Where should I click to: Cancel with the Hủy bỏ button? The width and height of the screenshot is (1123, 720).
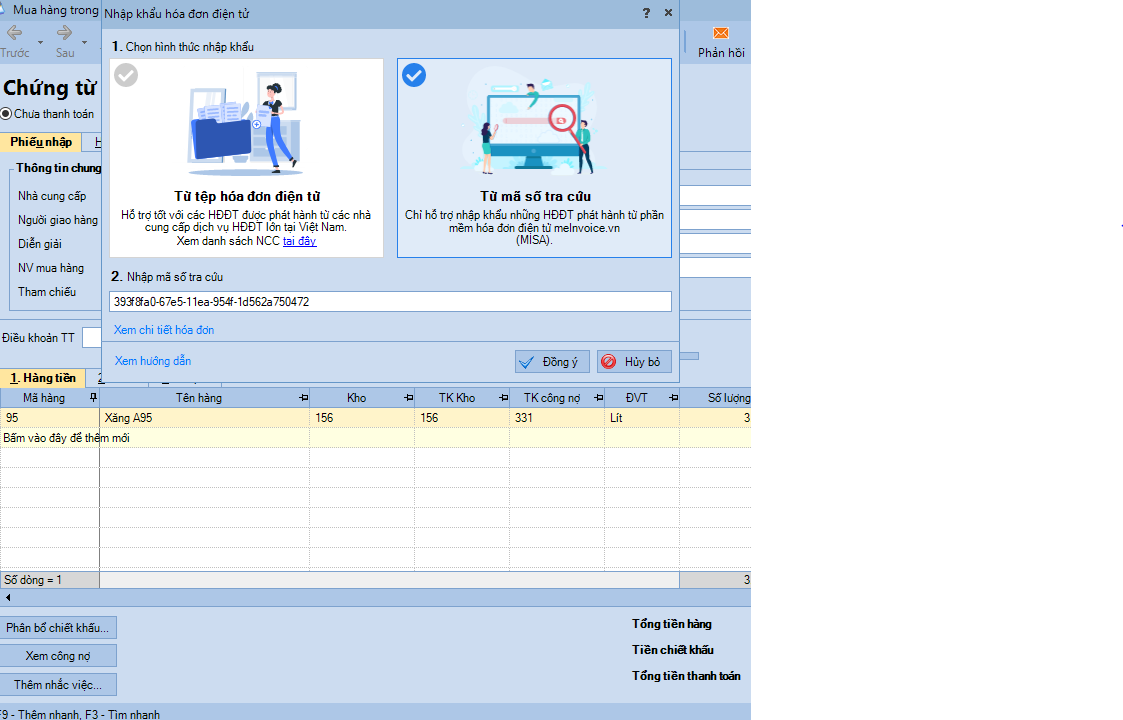coord(634,361)
